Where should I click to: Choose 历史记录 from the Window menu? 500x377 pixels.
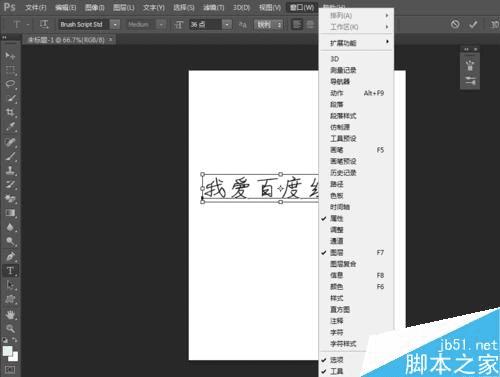tap(357, 173)
